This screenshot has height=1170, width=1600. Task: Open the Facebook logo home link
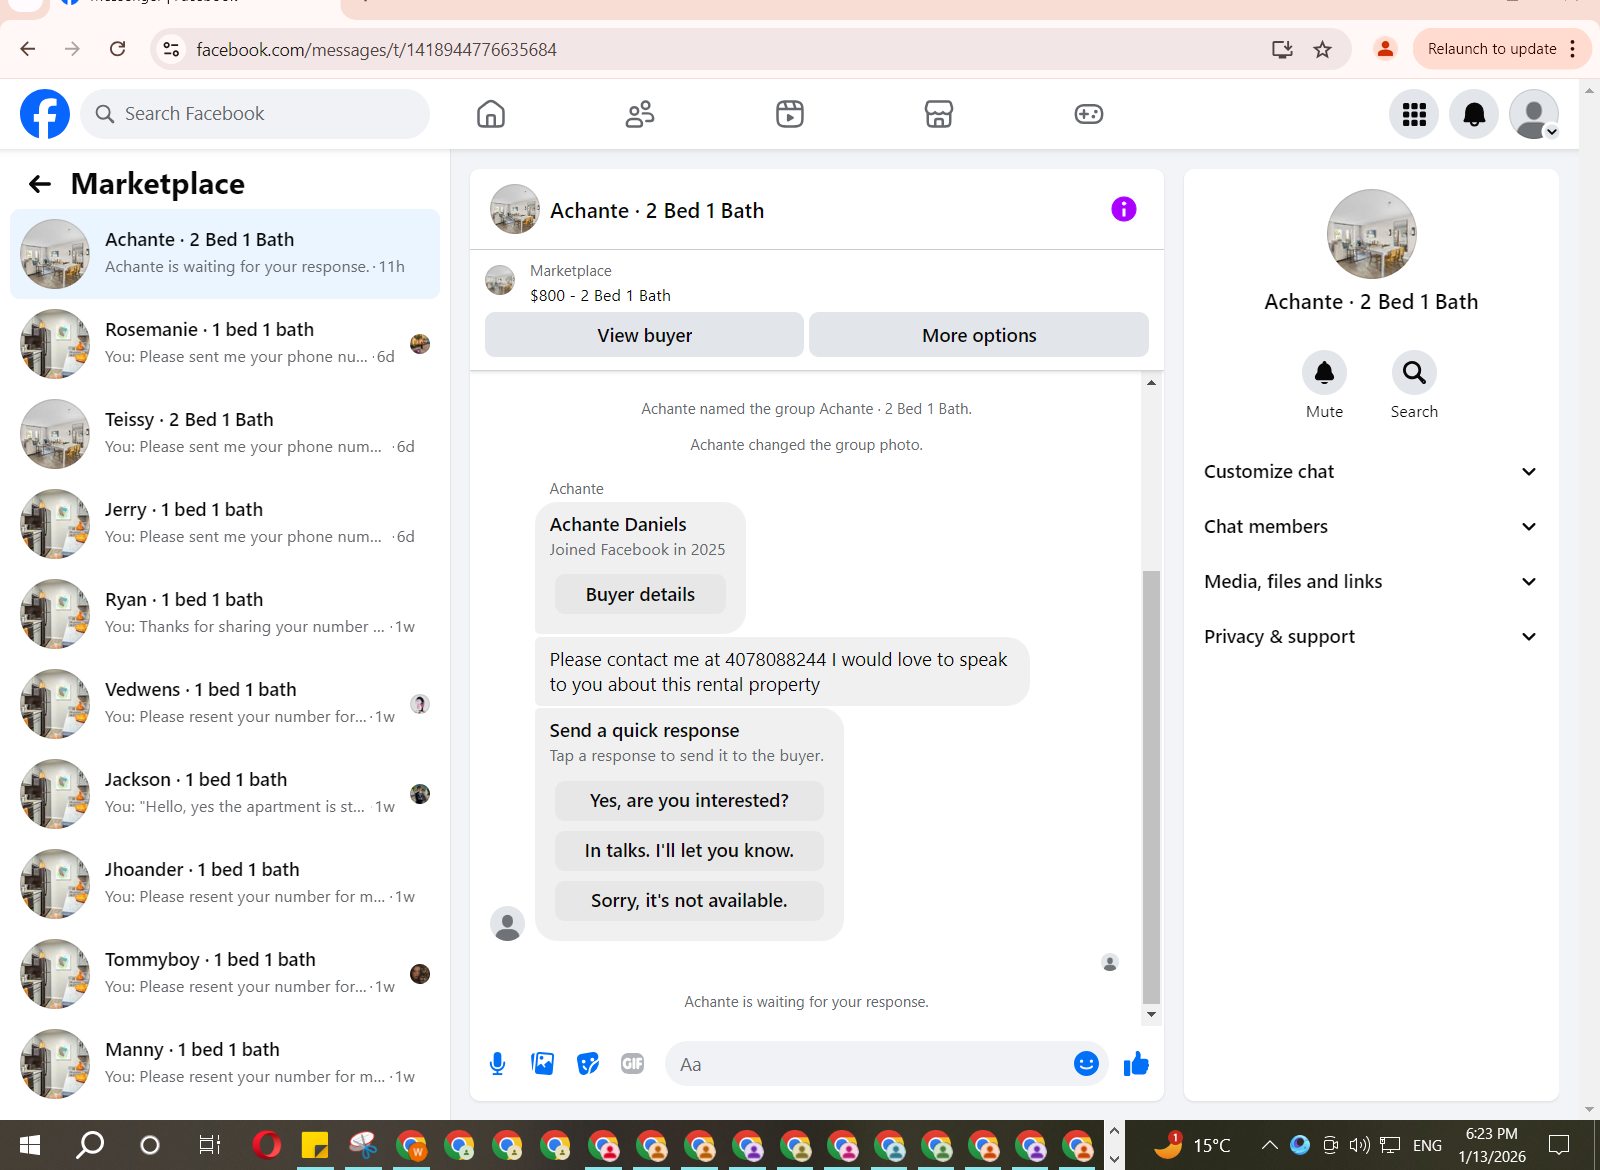pos(45,114)
